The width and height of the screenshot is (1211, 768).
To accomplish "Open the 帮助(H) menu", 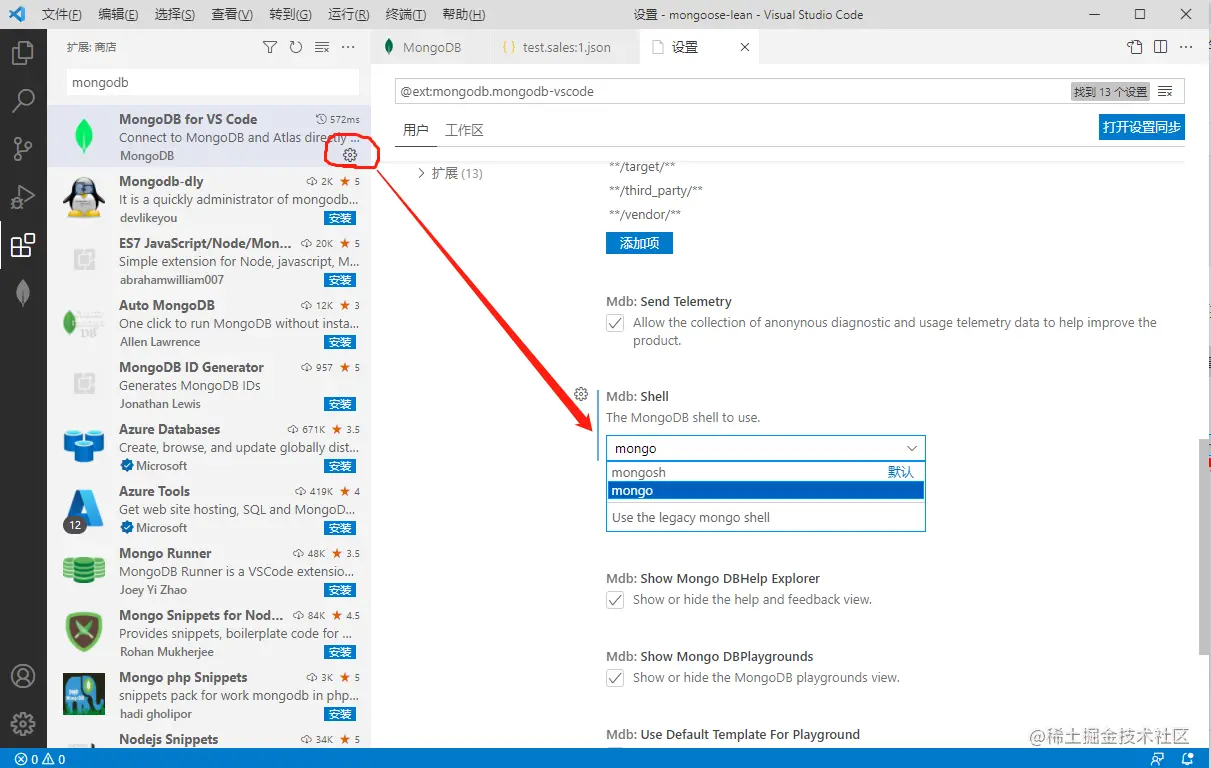I will click(463, 15).
